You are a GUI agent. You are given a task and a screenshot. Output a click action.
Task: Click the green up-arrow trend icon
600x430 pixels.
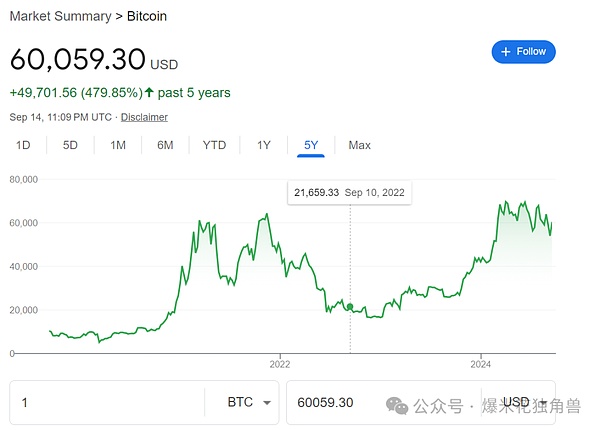pyautogui.click(x=149, y=93)
